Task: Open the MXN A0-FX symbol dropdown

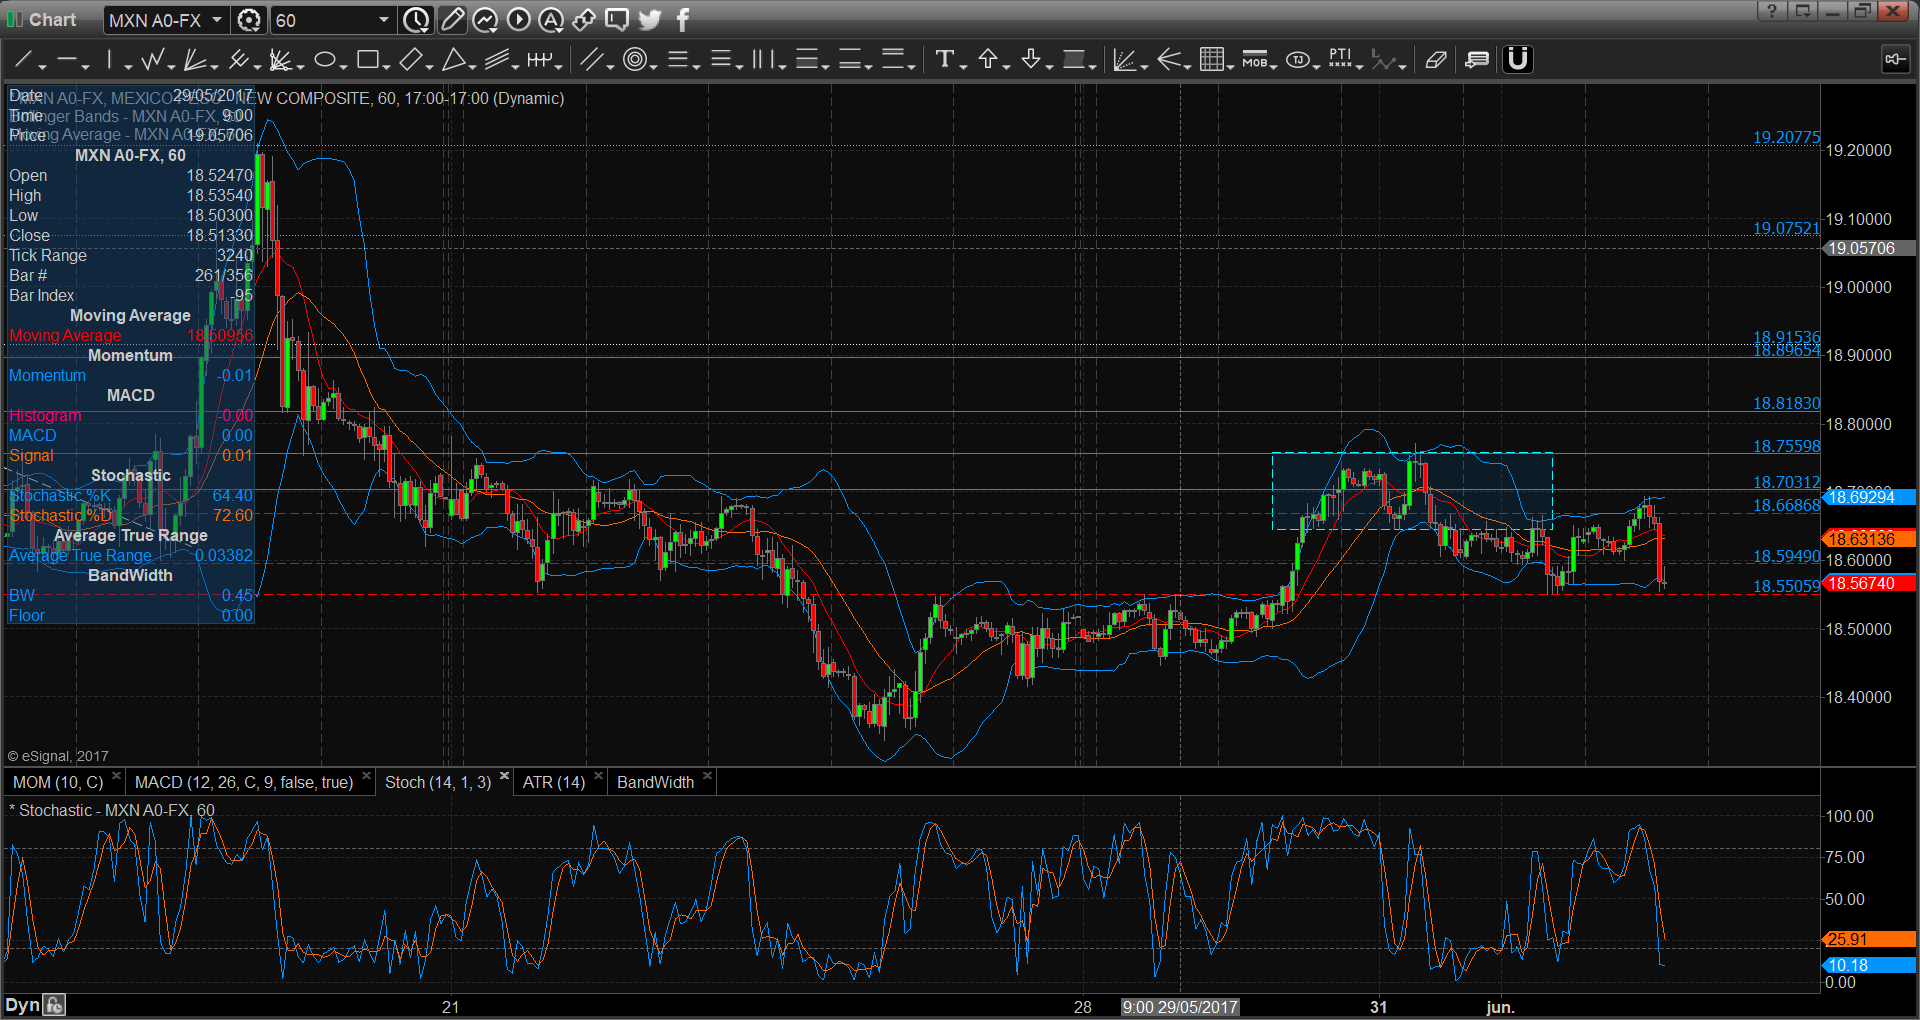Action: 216,20
